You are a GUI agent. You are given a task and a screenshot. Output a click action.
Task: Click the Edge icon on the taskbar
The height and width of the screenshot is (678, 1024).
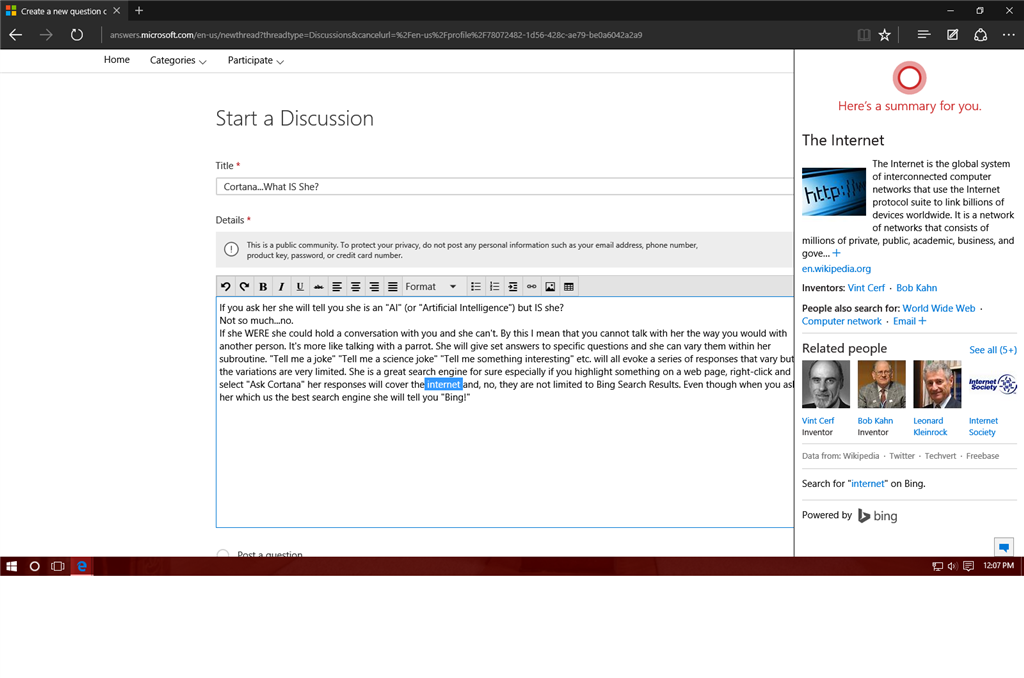pyautogui.click(x=82, y=566)
